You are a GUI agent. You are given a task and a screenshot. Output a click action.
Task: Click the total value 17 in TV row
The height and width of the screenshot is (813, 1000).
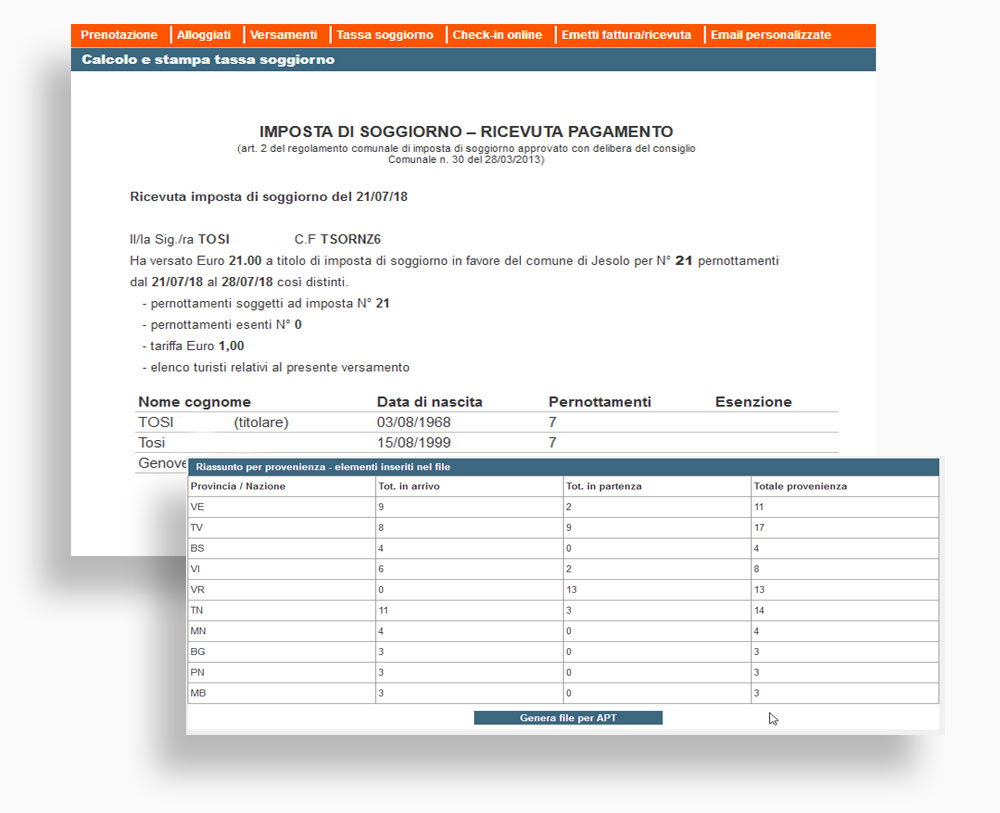[x=759, y=528]
